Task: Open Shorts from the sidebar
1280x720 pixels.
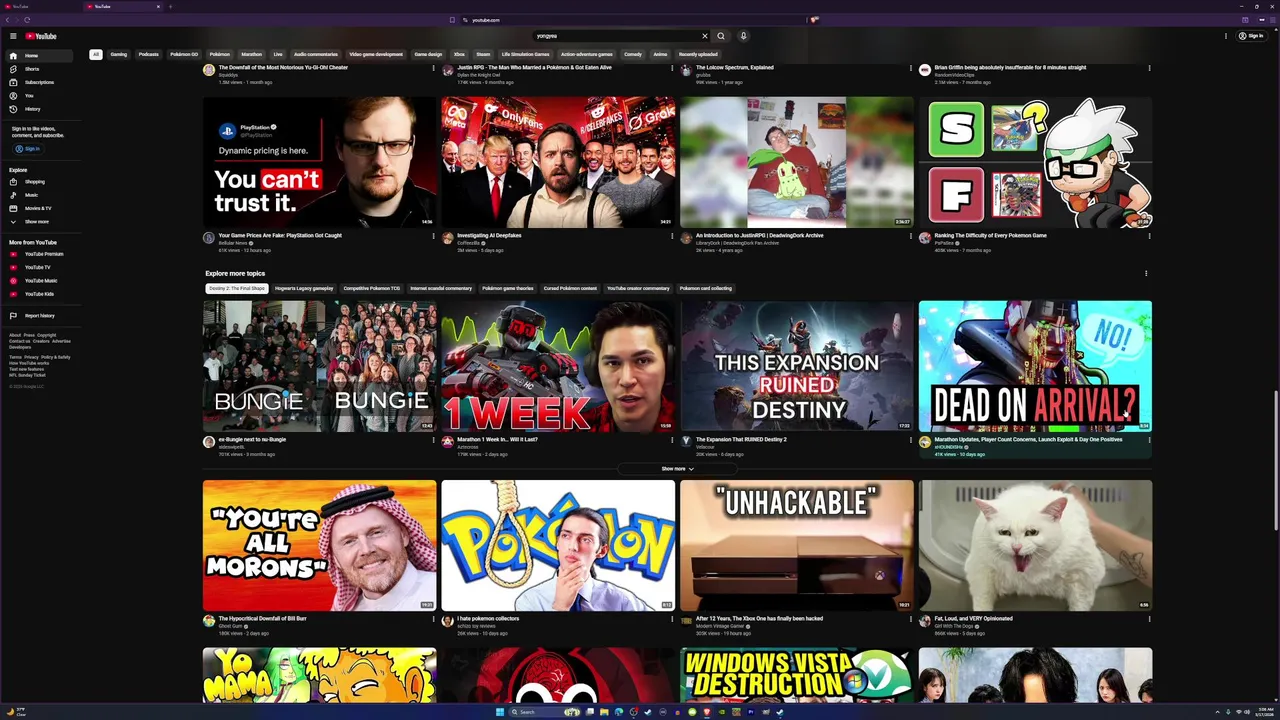Action: (38, 69)
